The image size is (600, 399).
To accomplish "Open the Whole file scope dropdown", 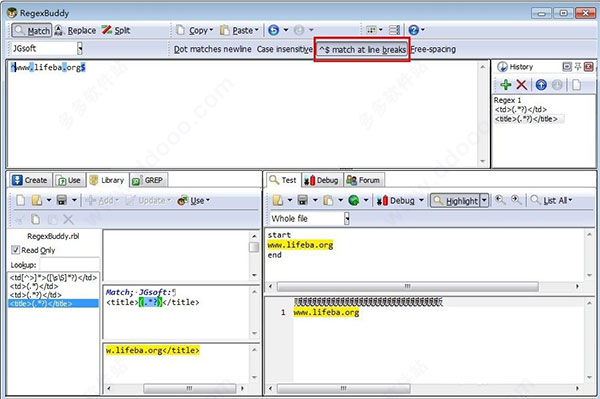I will pos(347,218).
